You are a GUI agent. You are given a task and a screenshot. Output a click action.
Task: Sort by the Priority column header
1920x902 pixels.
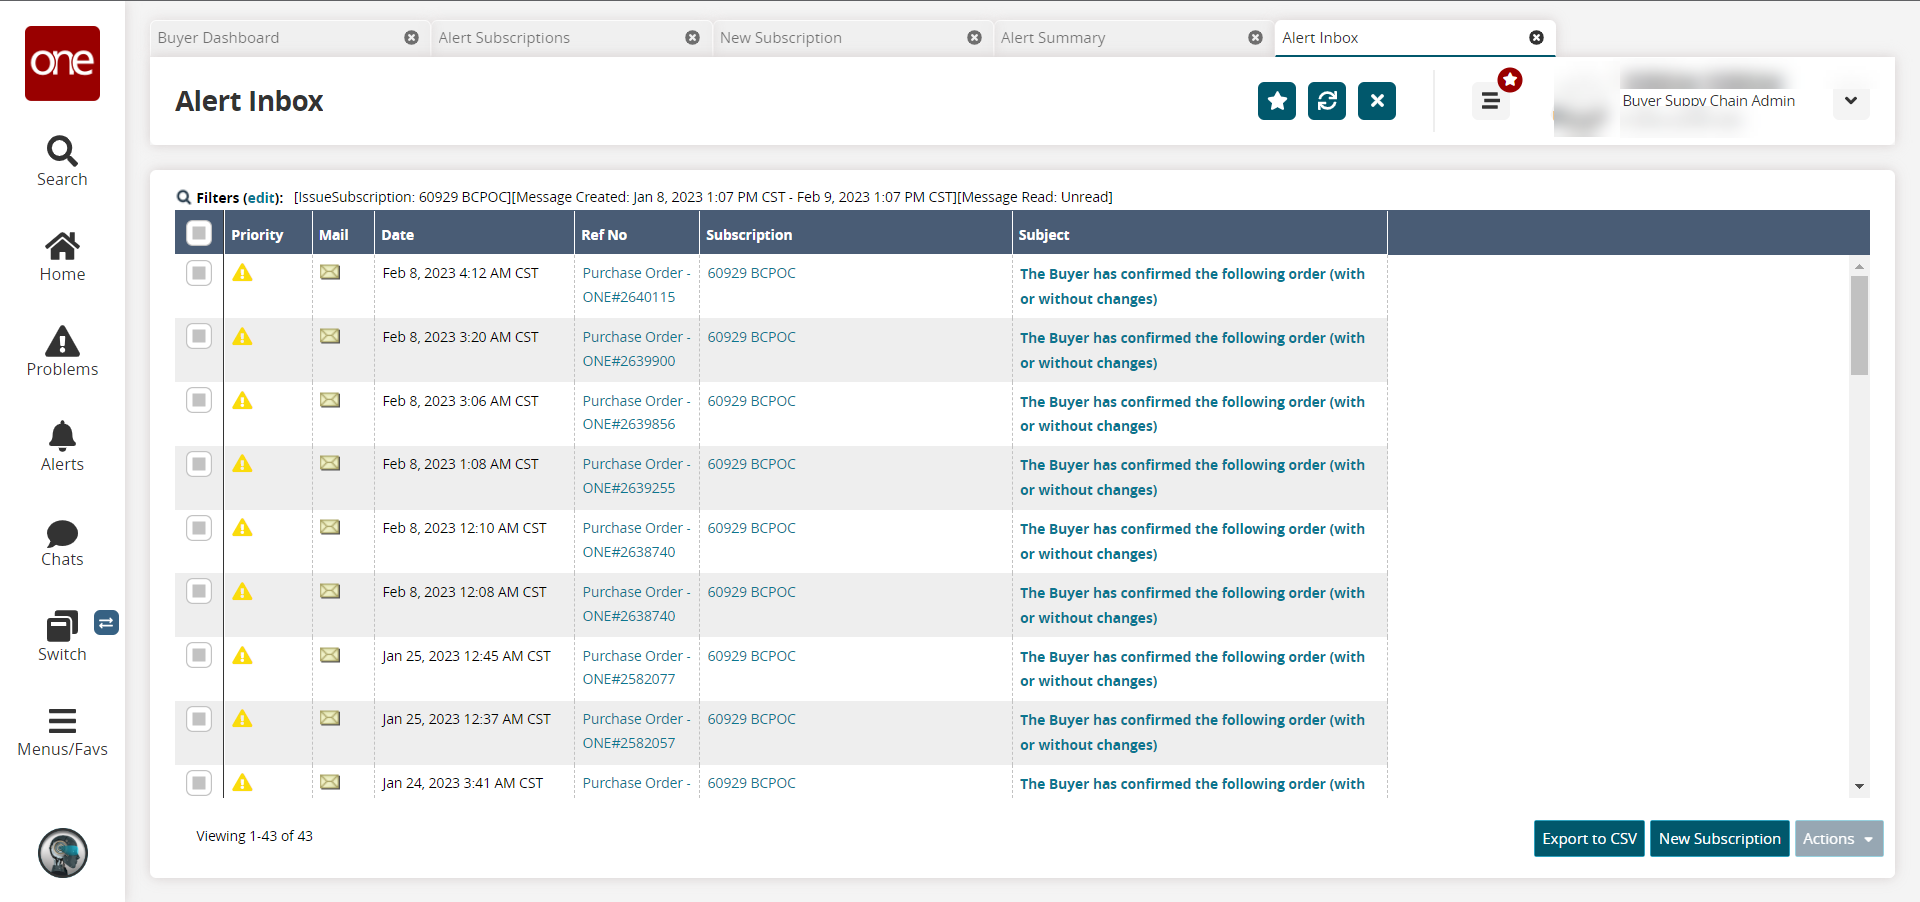[x=268, y=234]
